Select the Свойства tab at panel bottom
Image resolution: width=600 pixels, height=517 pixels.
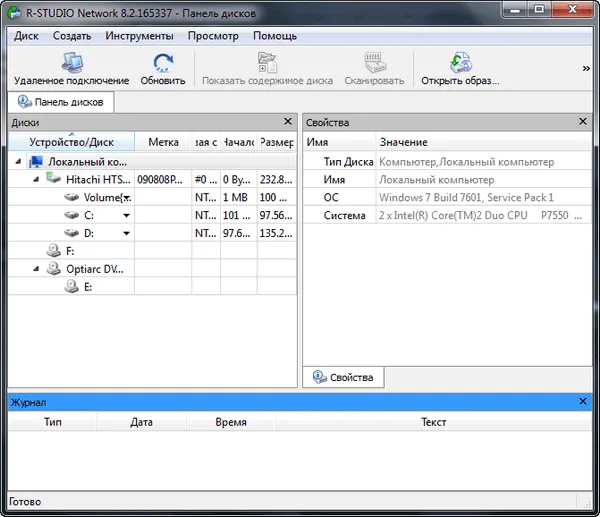tap(344, 377)
